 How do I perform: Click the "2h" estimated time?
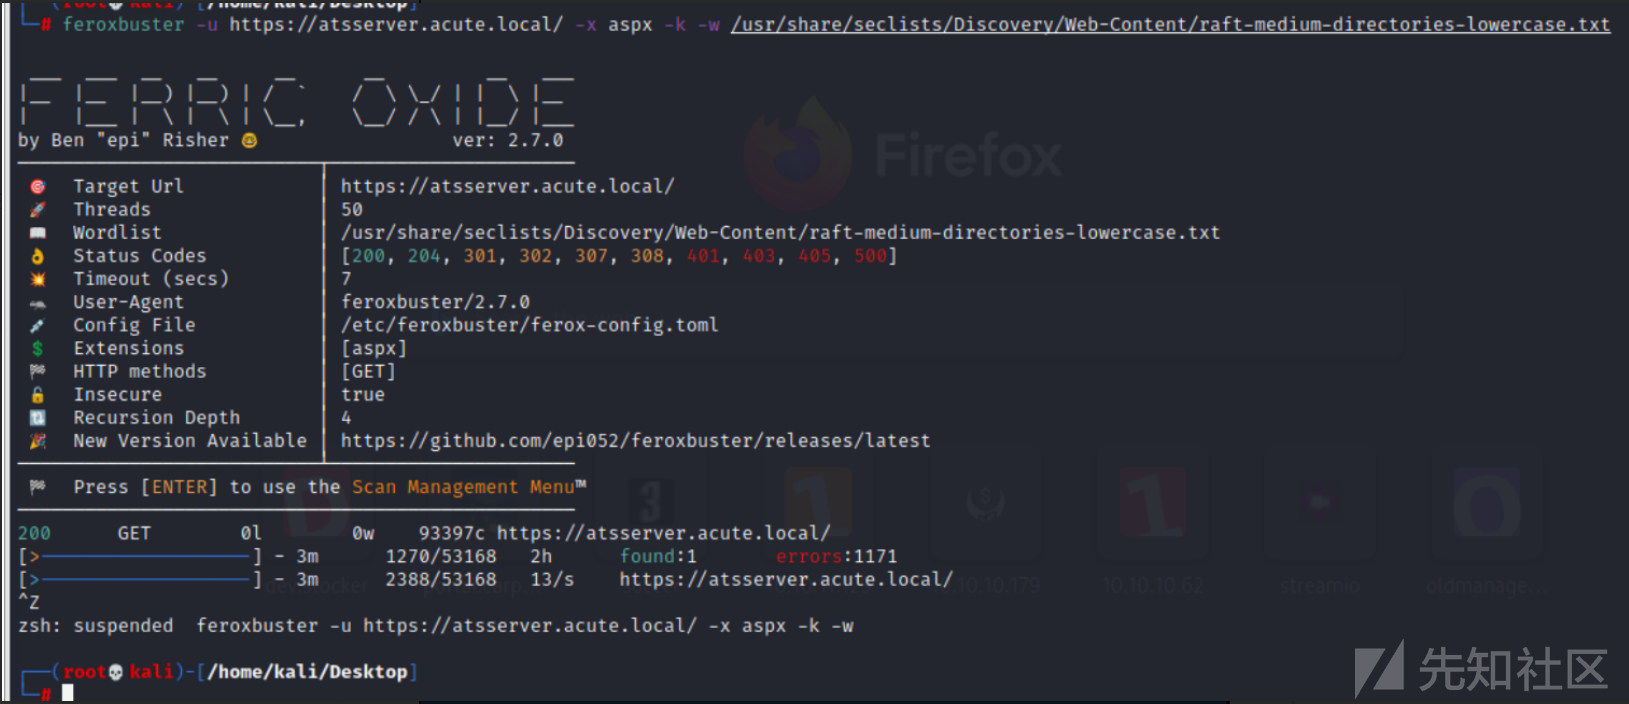[x=541, y=557]
